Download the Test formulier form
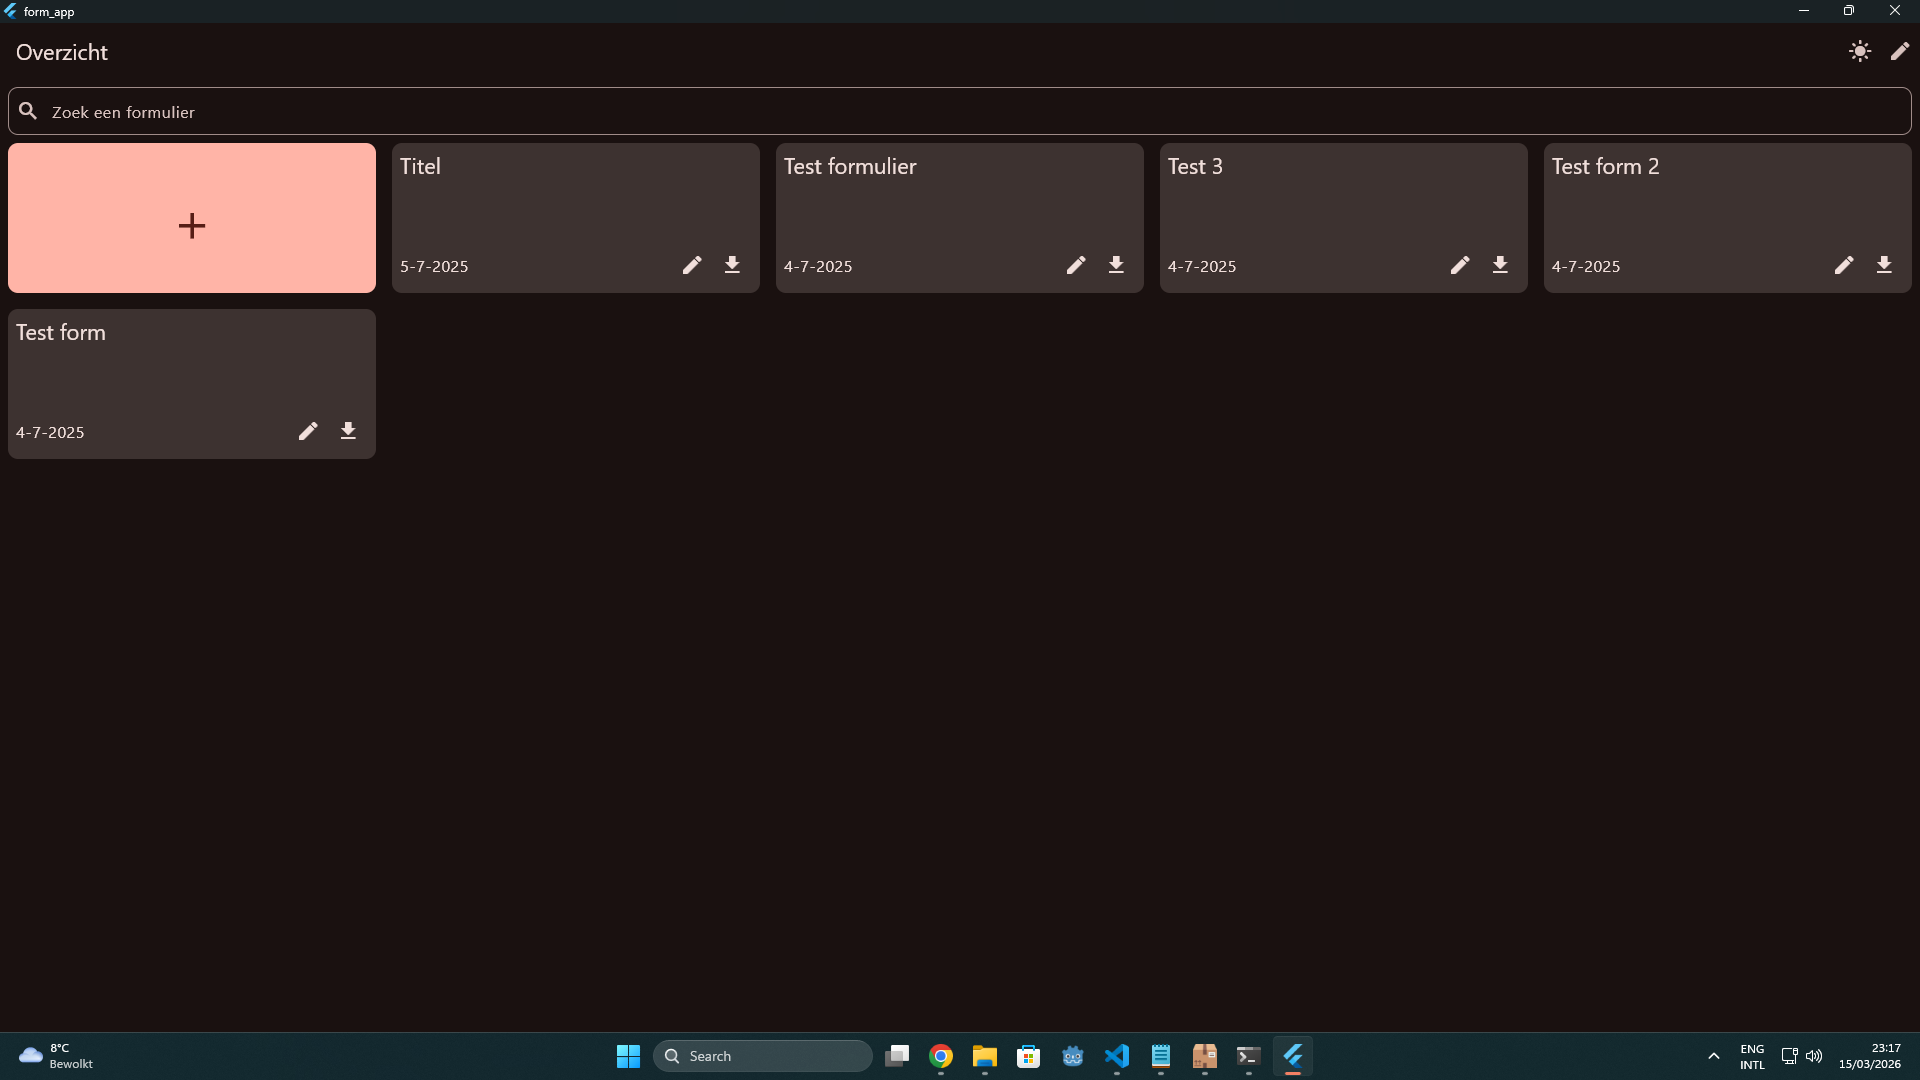Screen dimensions: 1920x1080 click(x=1116, y=265)
